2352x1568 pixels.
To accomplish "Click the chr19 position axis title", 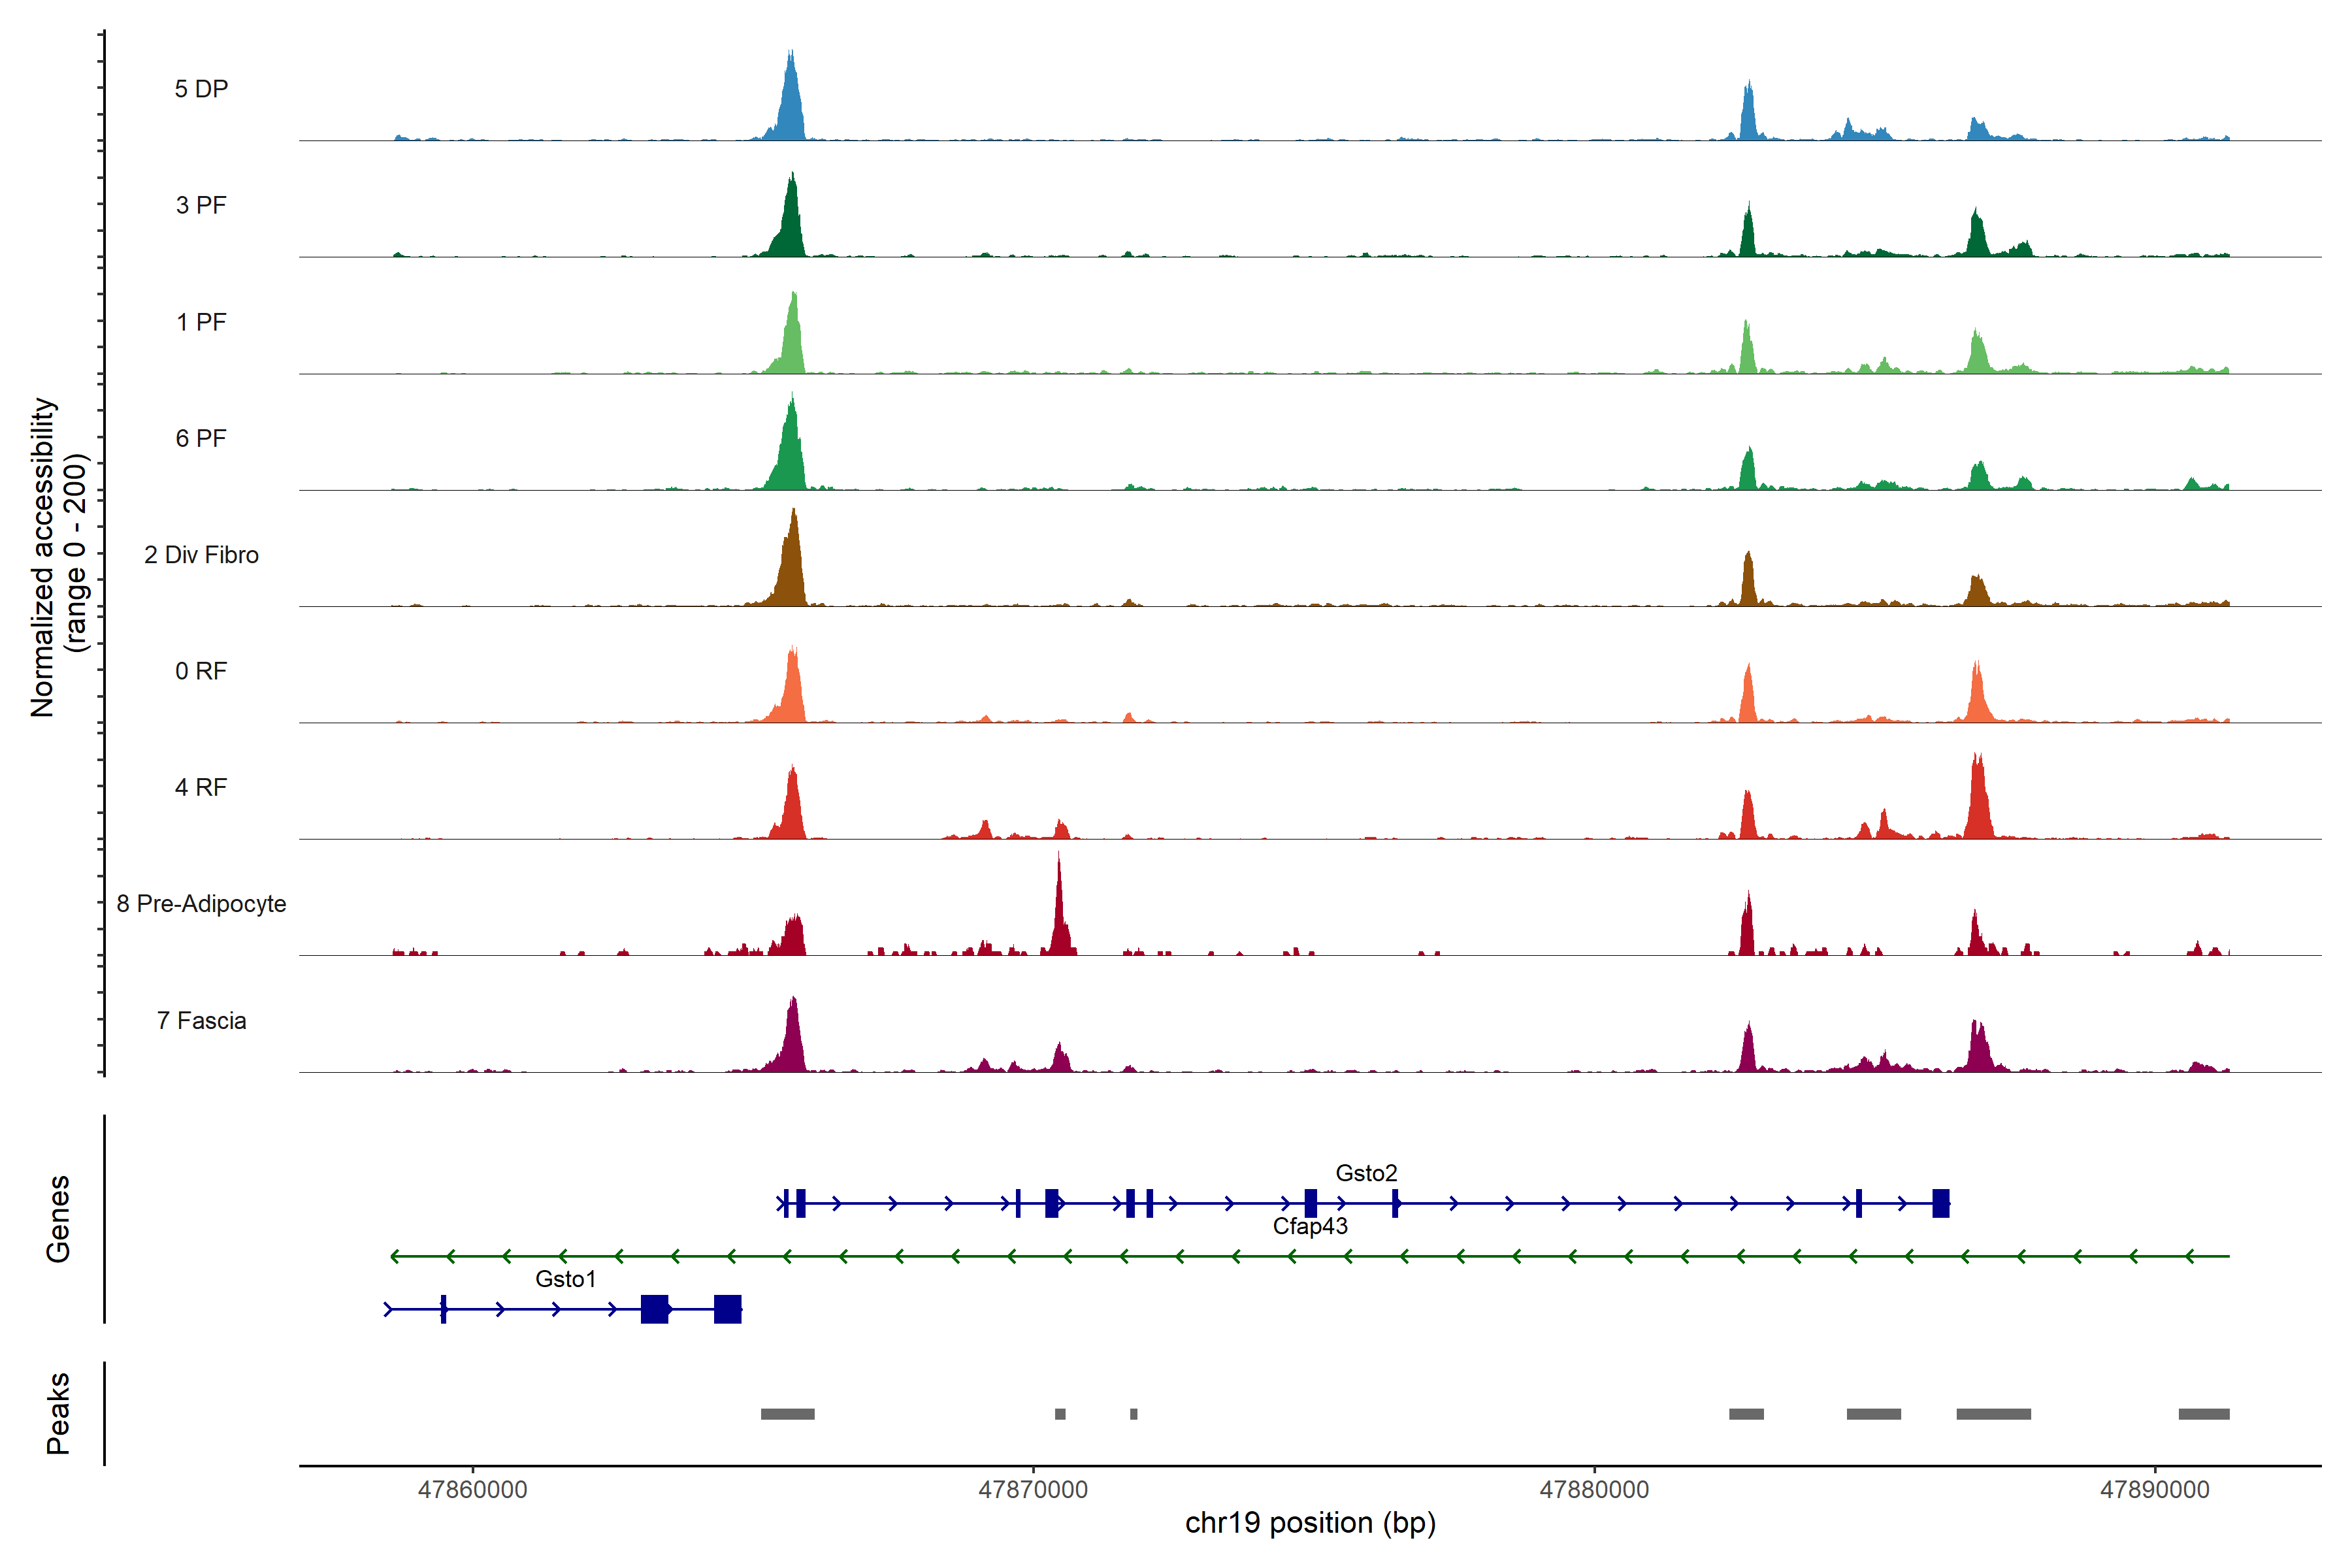I will tap(1310, 1523).
